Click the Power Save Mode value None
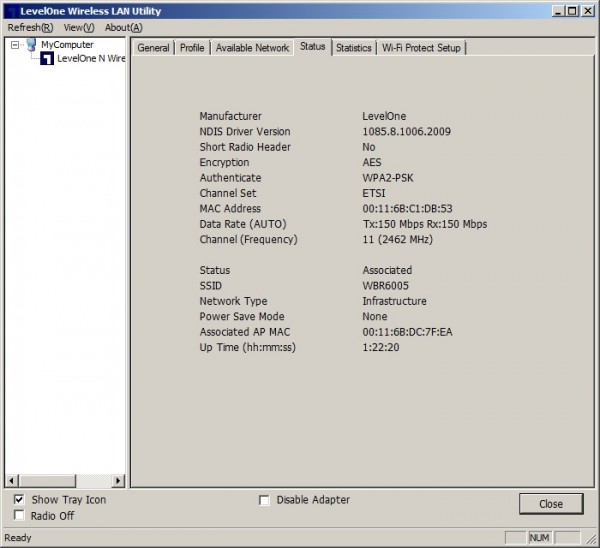Image resolution: width=600 pixels, height=548 pixels. 375,316
